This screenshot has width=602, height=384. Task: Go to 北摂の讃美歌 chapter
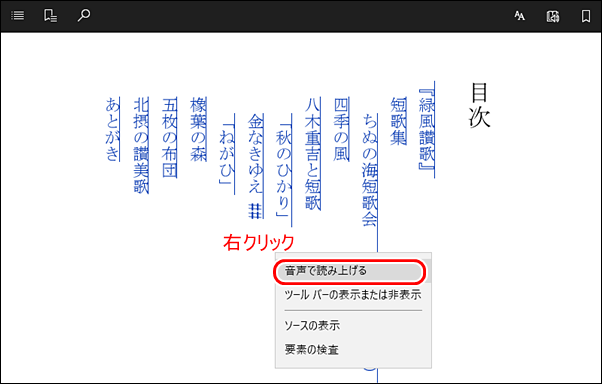pyautogui.click(x=141, y=146)
